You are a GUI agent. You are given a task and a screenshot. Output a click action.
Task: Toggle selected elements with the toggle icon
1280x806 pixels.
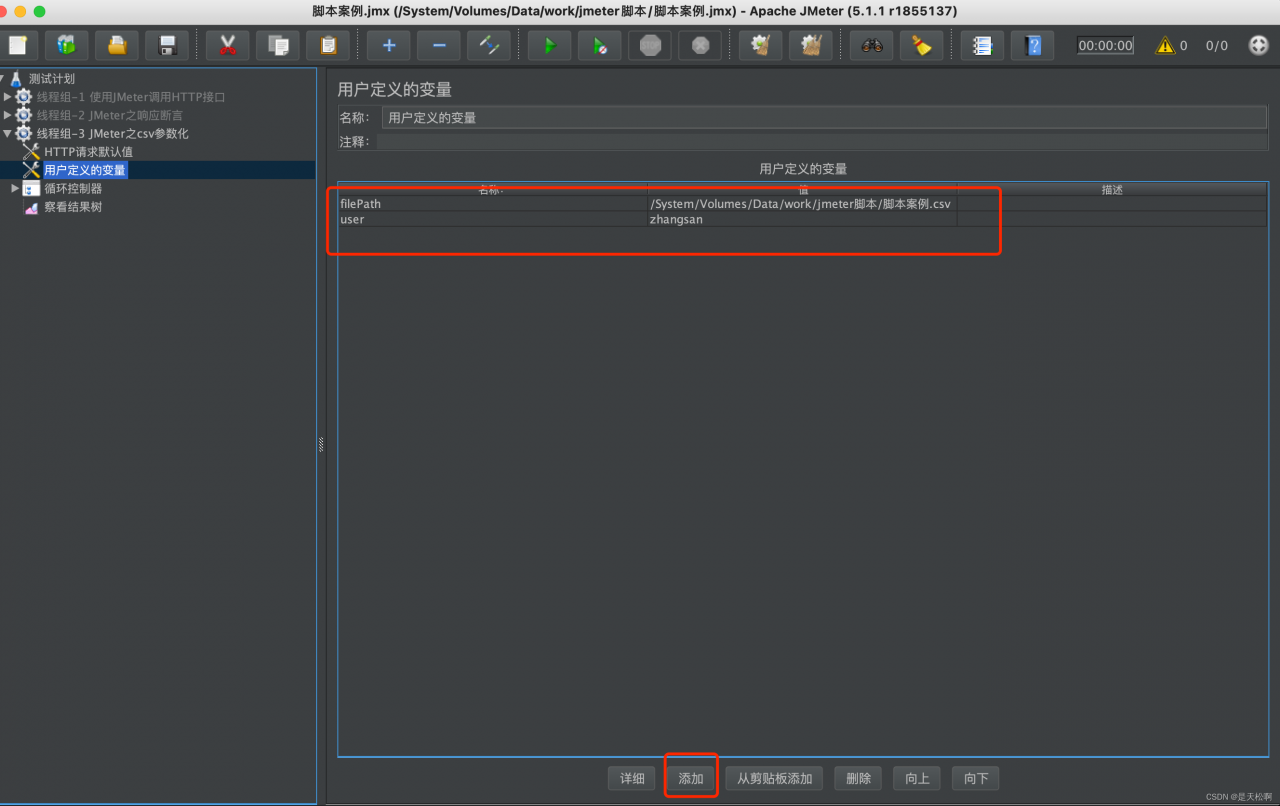[x=489, y=45]
